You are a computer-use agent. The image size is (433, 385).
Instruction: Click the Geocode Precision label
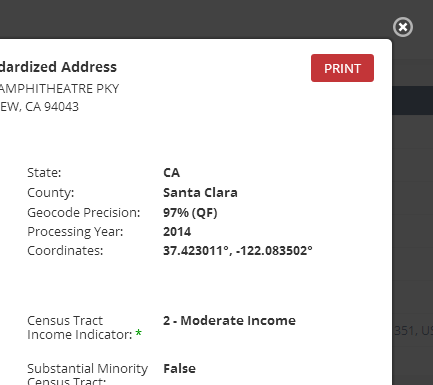[84, 213]
